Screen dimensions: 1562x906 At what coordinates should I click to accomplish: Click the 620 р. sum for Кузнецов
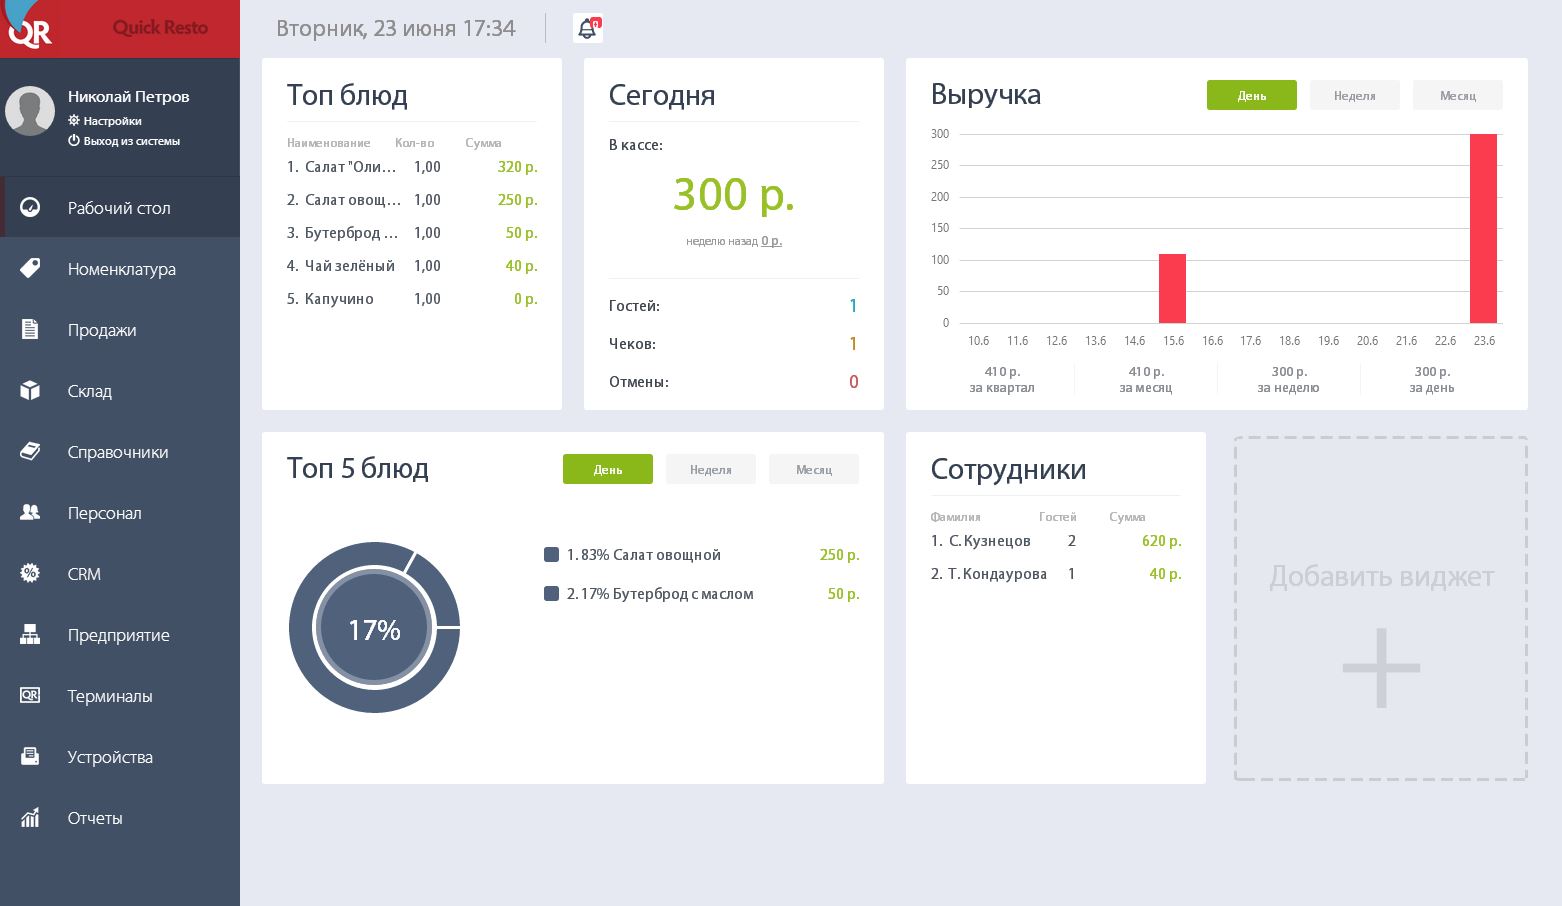point(1161,541)
